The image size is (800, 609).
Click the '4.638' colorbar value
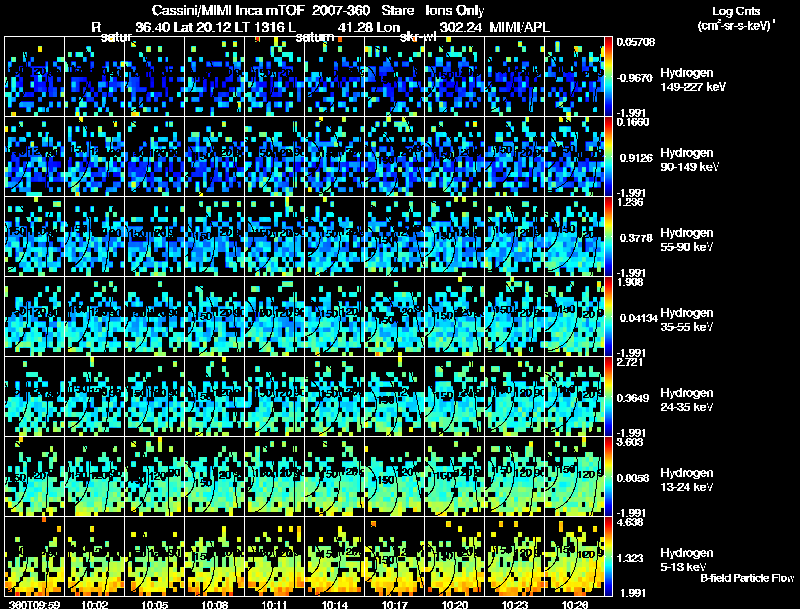pyautogui.click(x=630, y=523)
